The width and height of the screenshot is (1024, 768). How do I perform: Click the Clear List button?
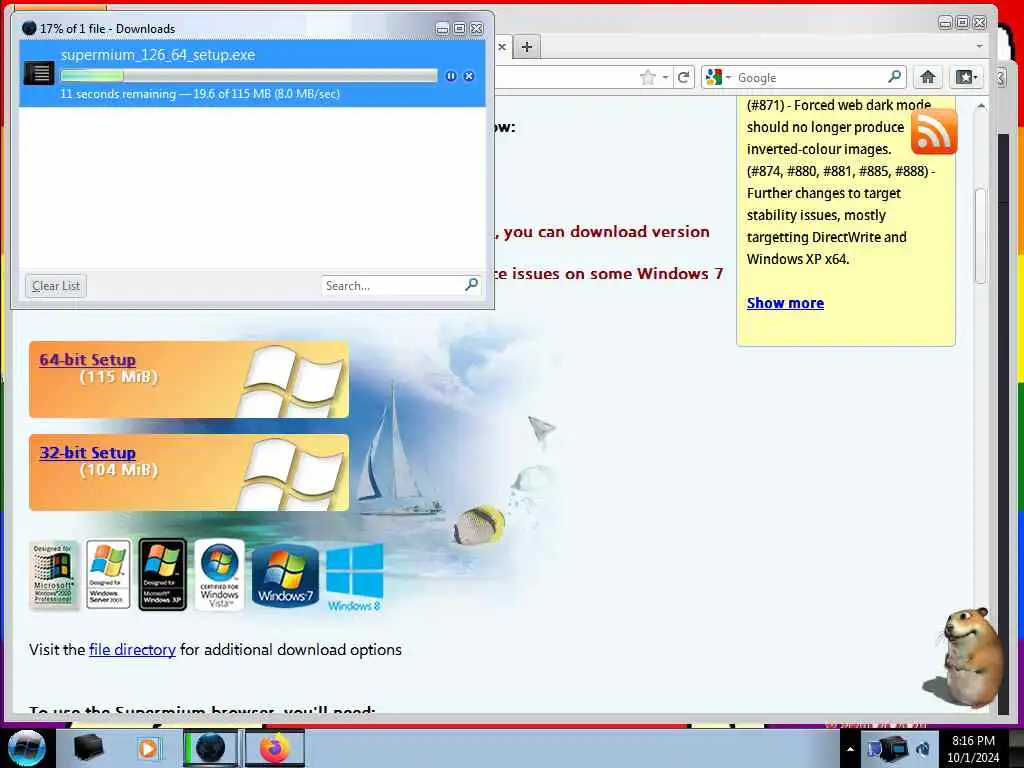click(56, 286)
